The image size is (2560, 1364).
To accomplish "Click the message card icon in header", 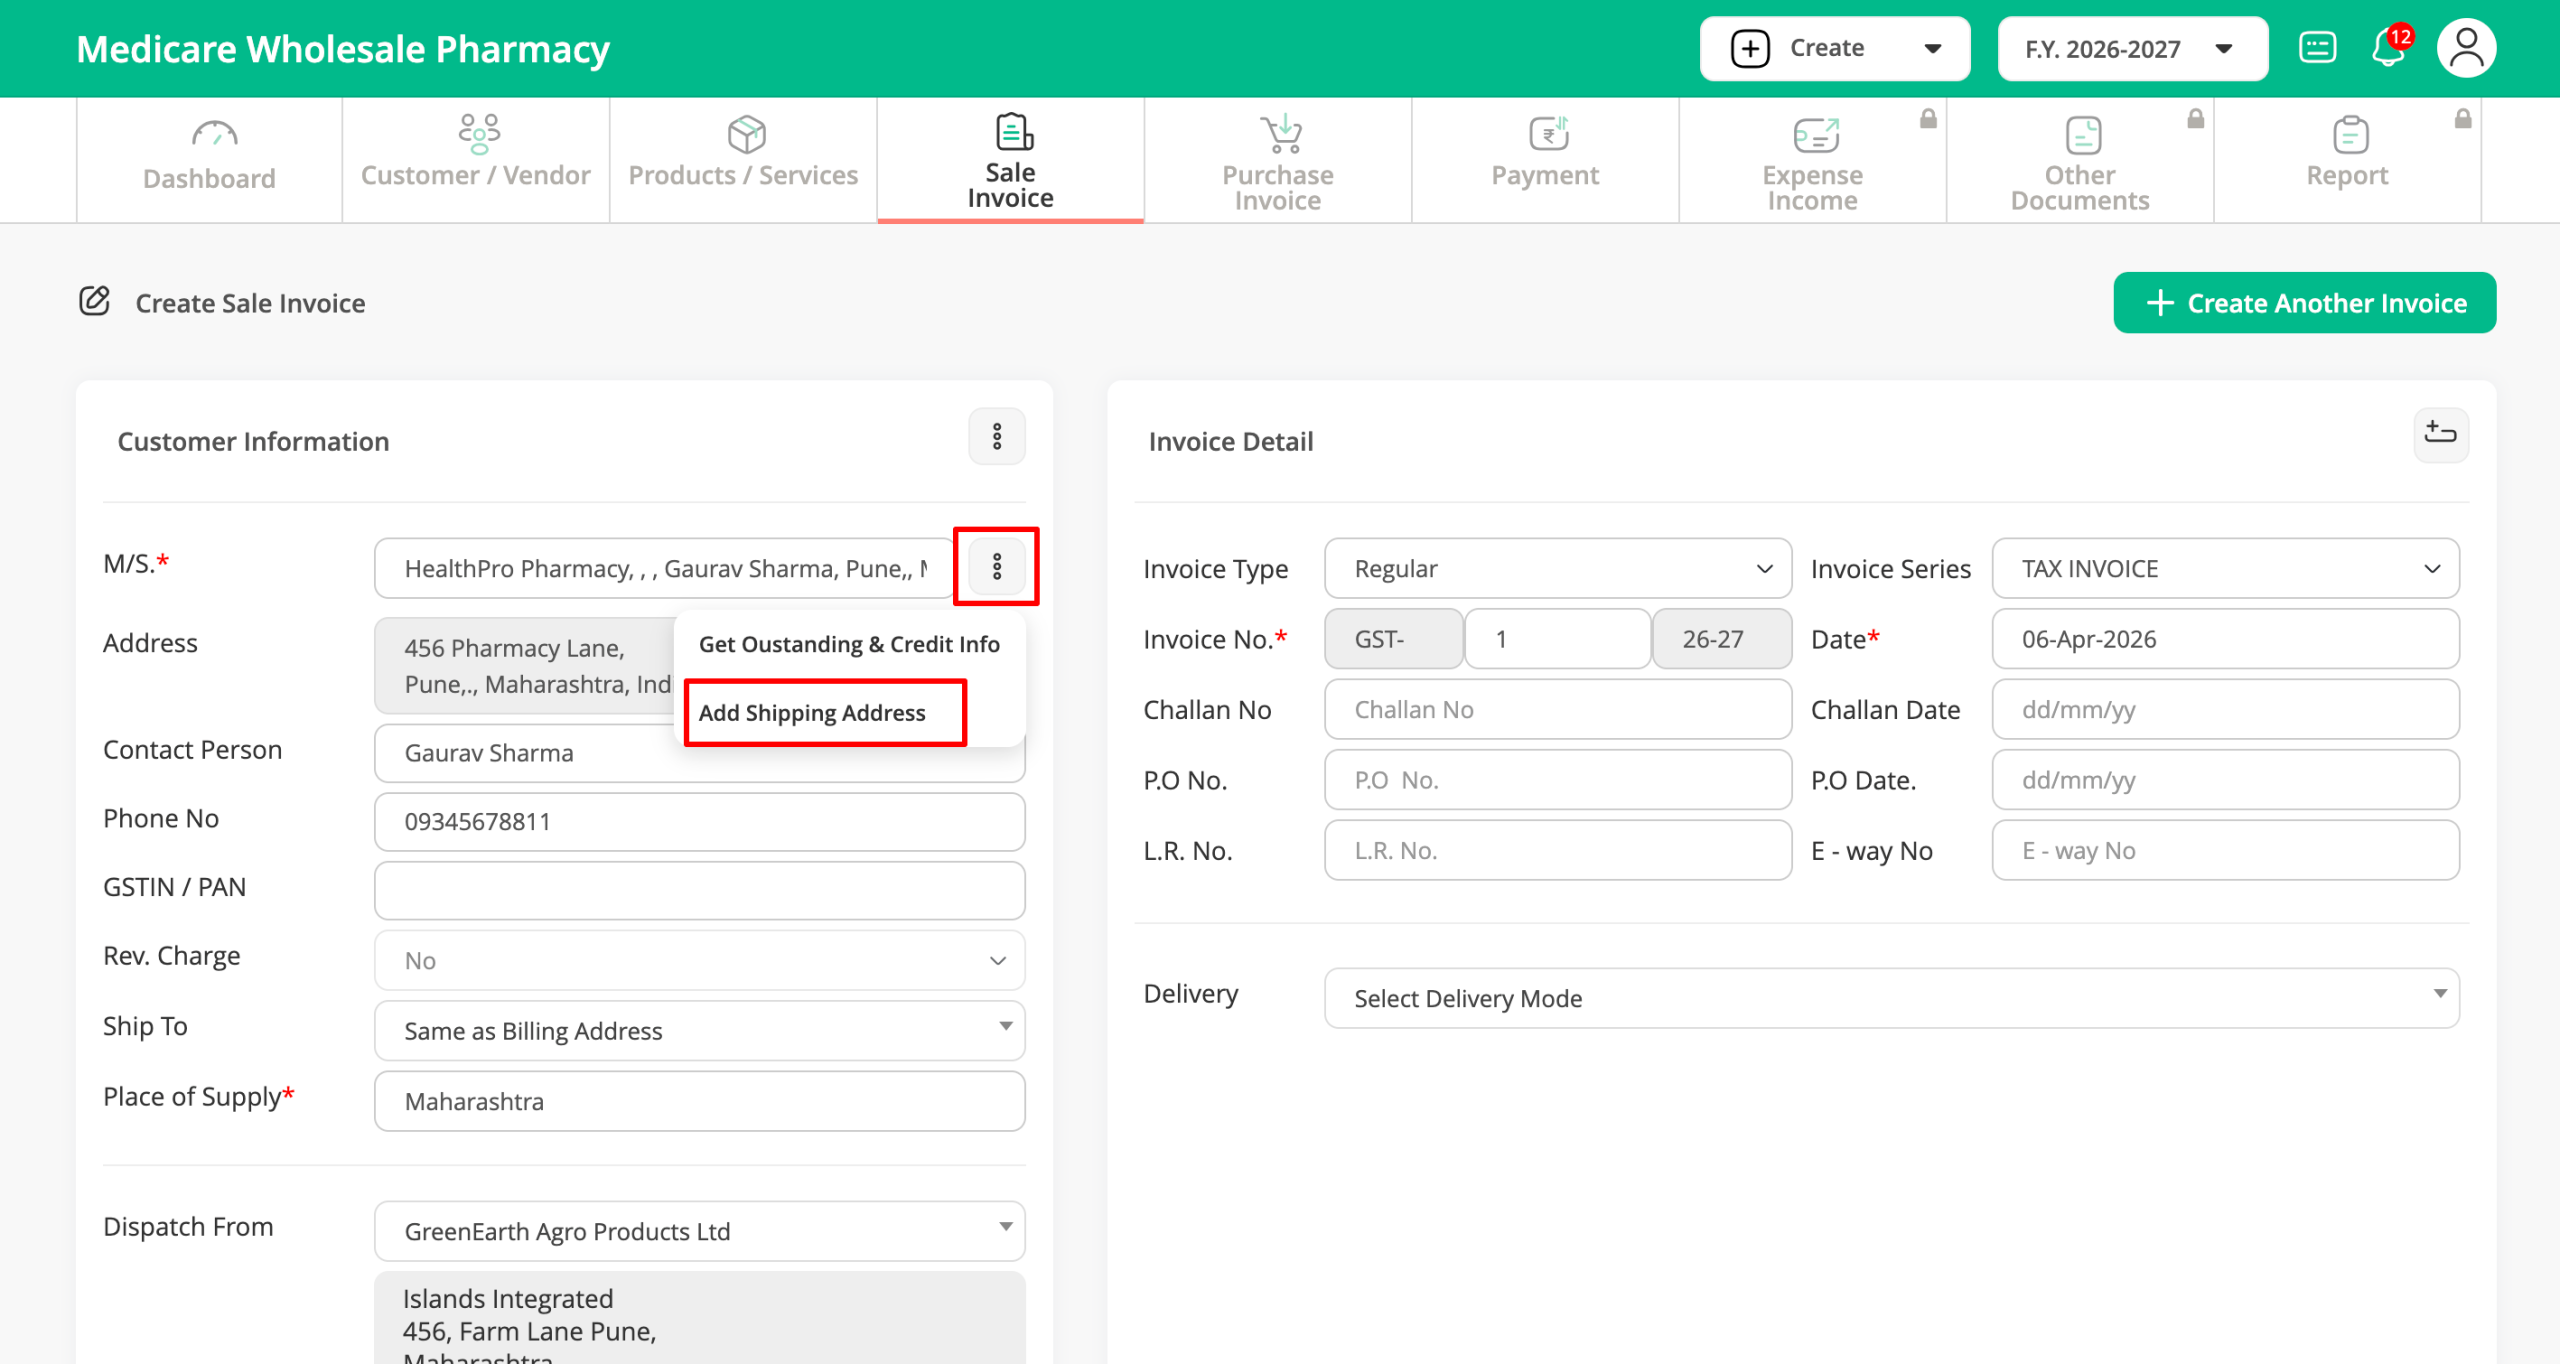I will point(2317,48).
